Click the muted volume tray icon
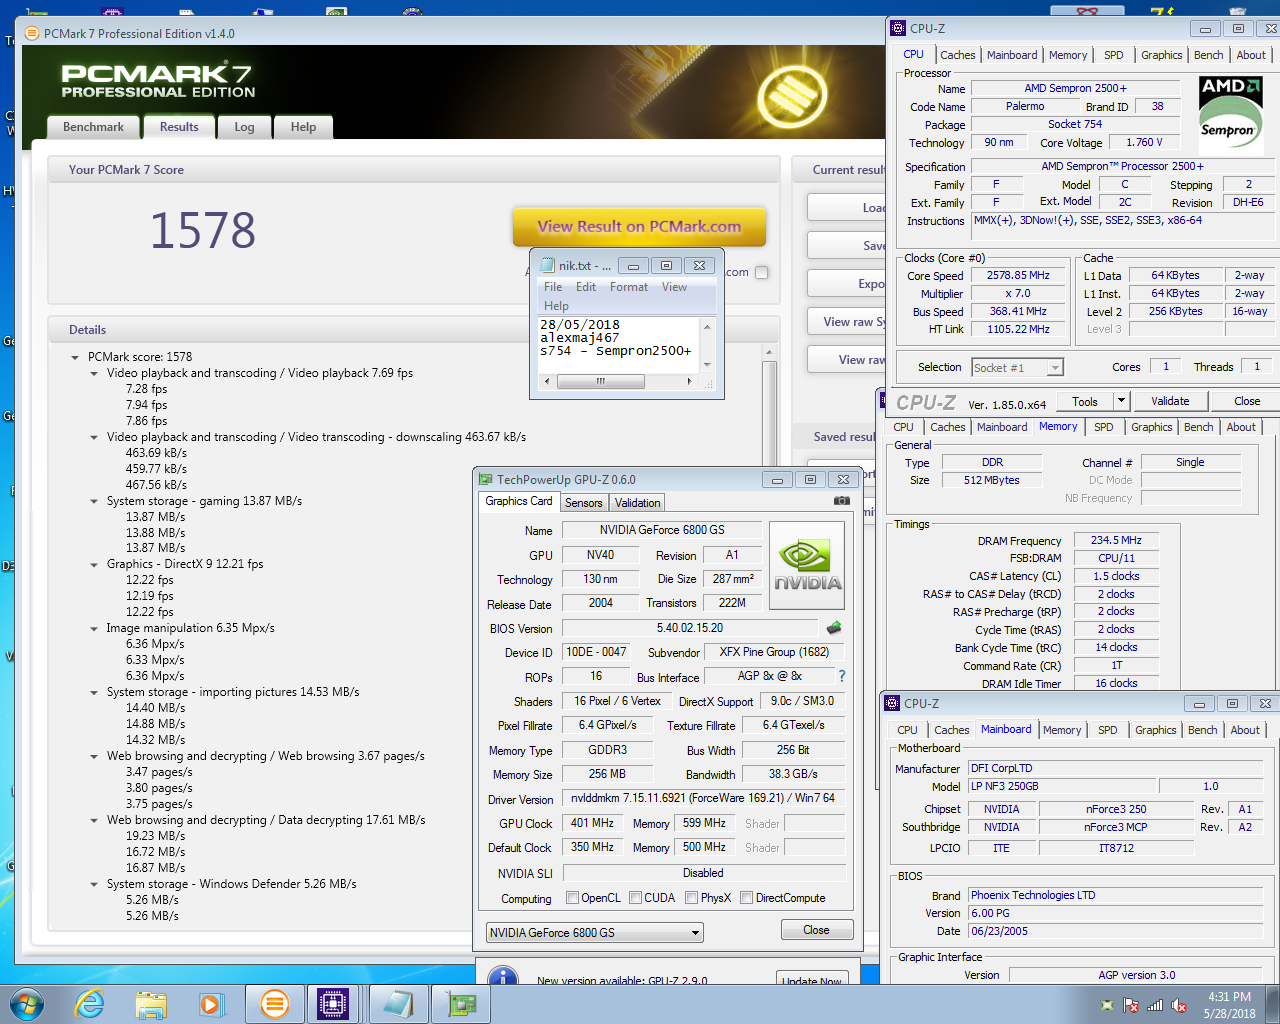The width and height of the screenshot is (1280, 1024). pyautogui.click(x=1179, y=1005)
